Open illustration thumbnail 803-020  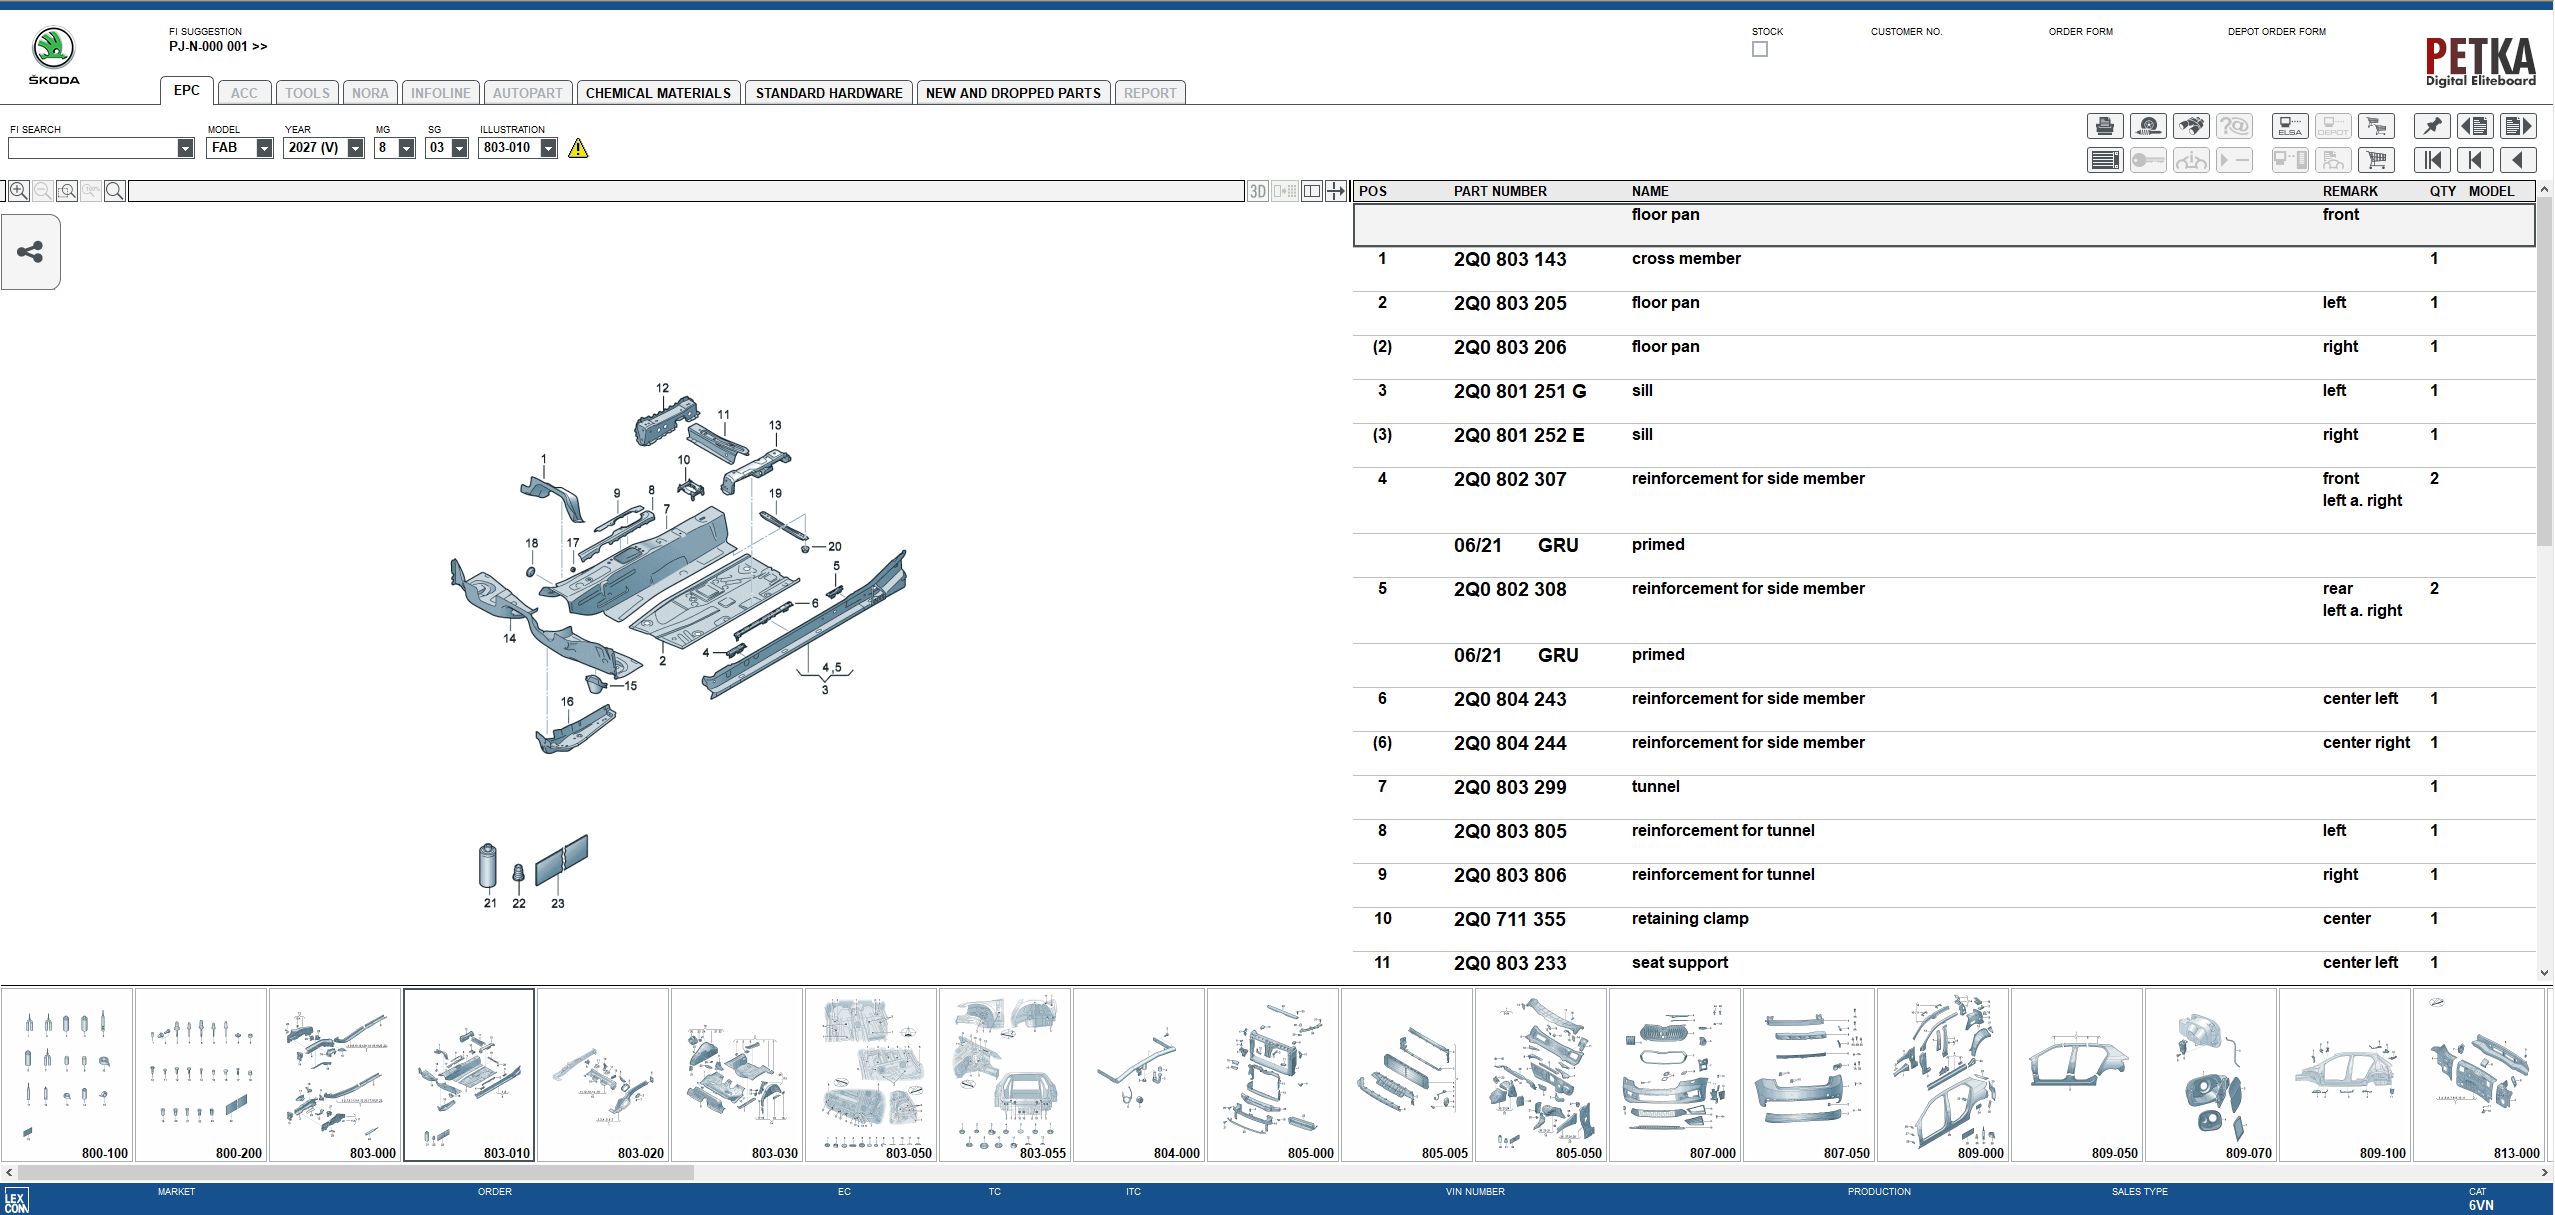[x=603, y=1075]
